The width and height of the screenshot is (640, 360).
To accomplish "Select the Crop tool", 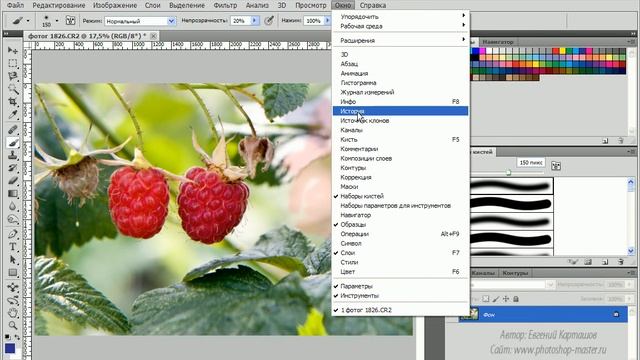I will tap(13, 101).
